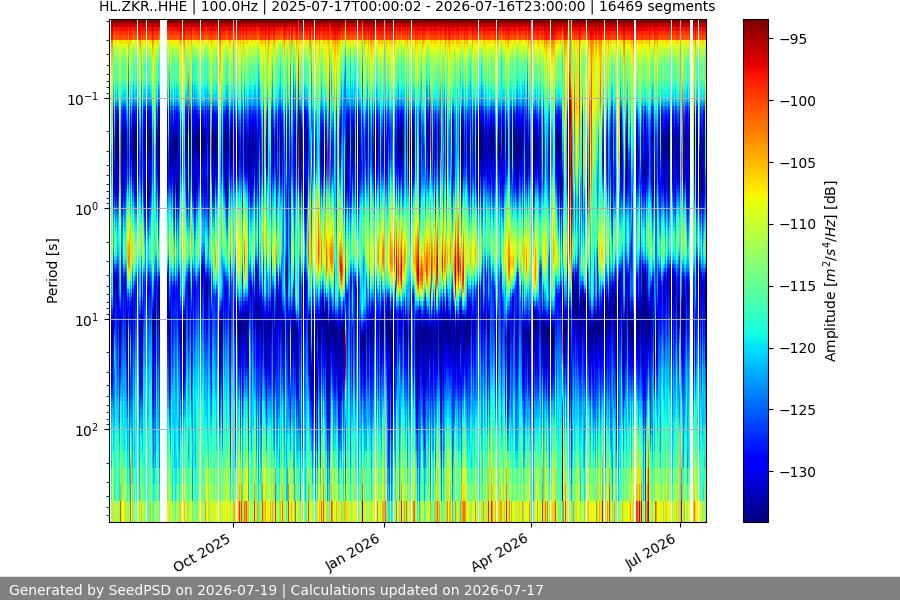Click the -105 colorbar tick label
900x600 pixels.
click(797, 163)
